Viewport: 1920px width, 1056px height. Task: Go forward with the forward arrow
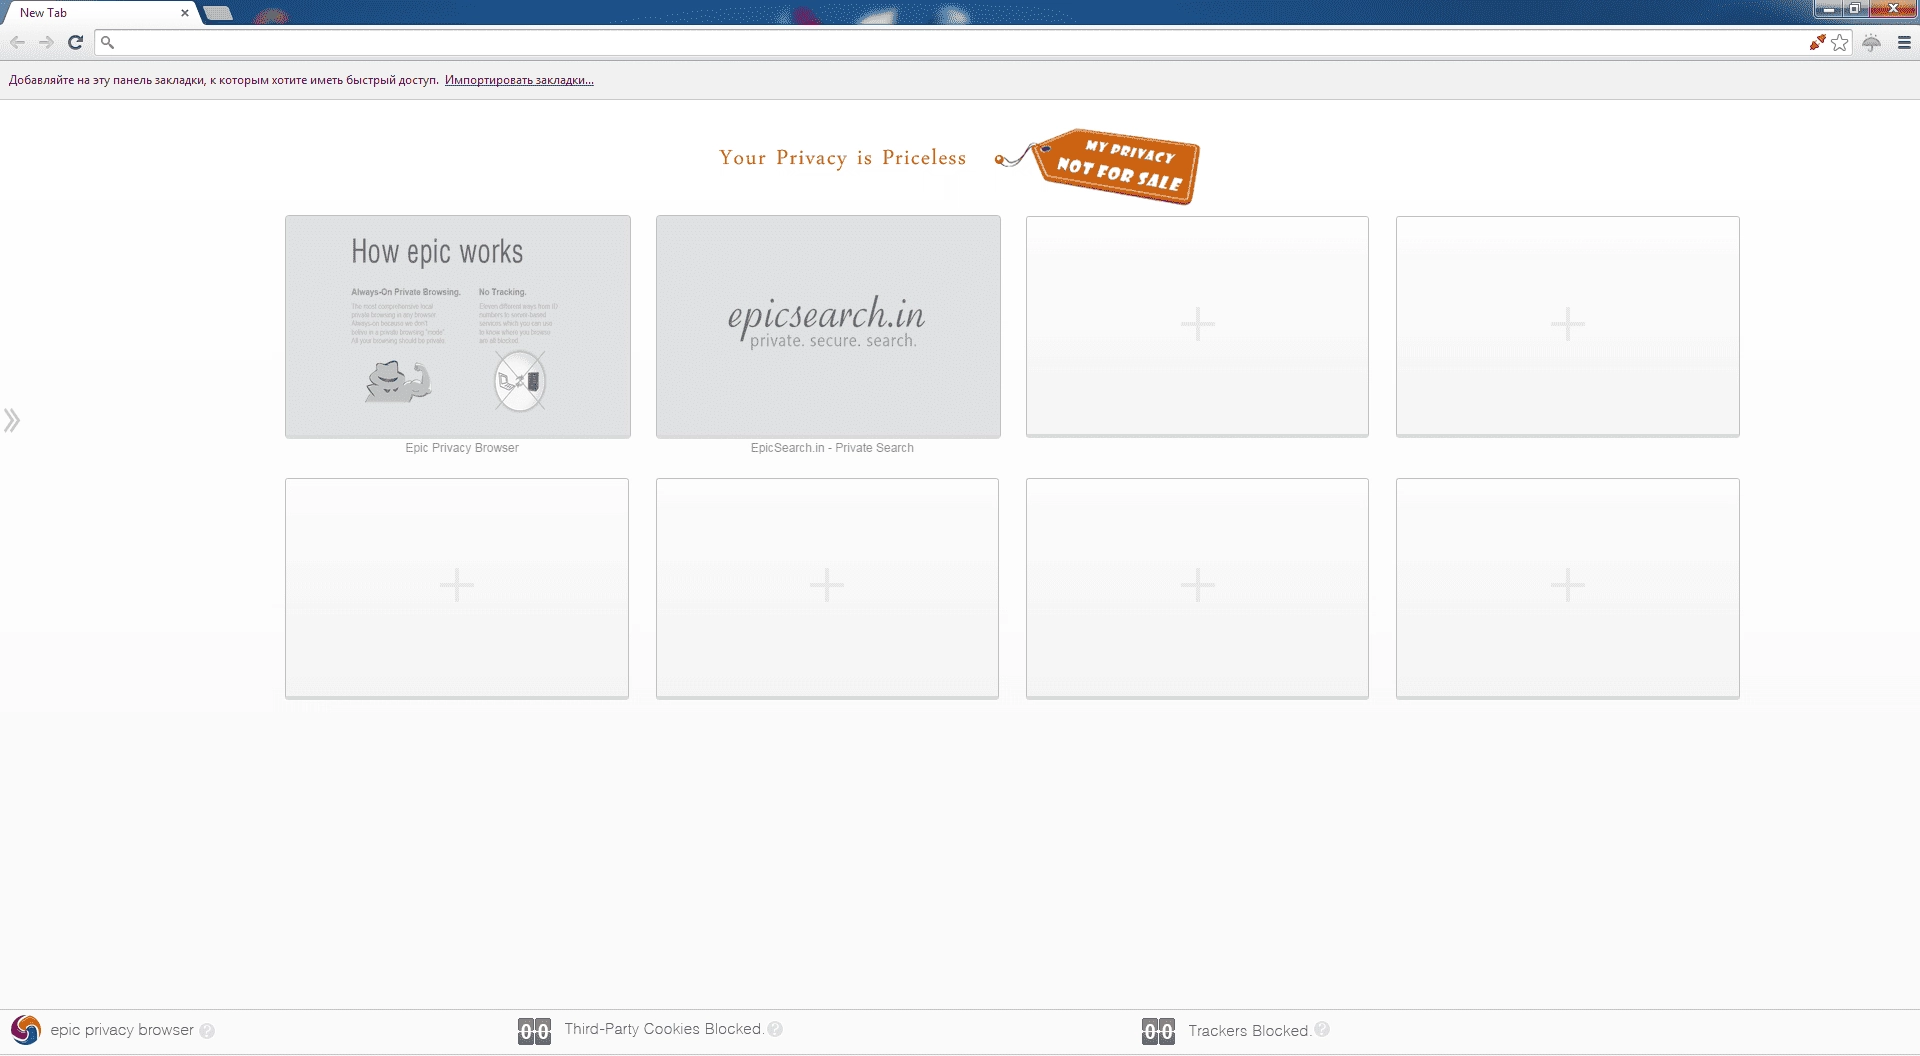click(46, 42)
